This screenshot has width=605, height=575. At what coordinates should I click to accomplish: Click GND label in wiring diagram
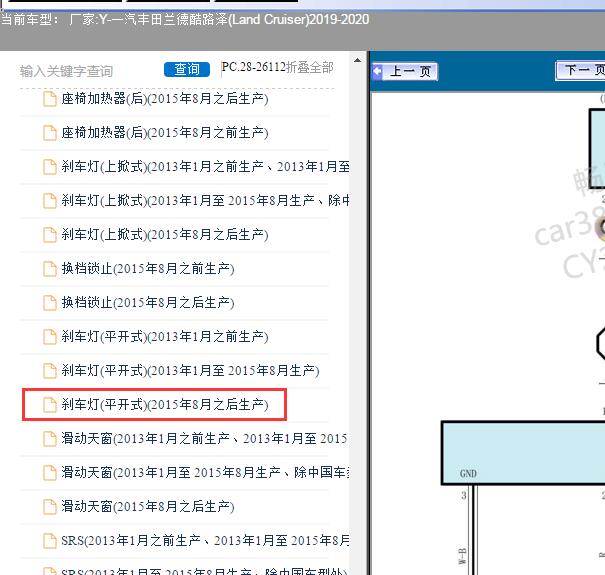pos(468,474)
